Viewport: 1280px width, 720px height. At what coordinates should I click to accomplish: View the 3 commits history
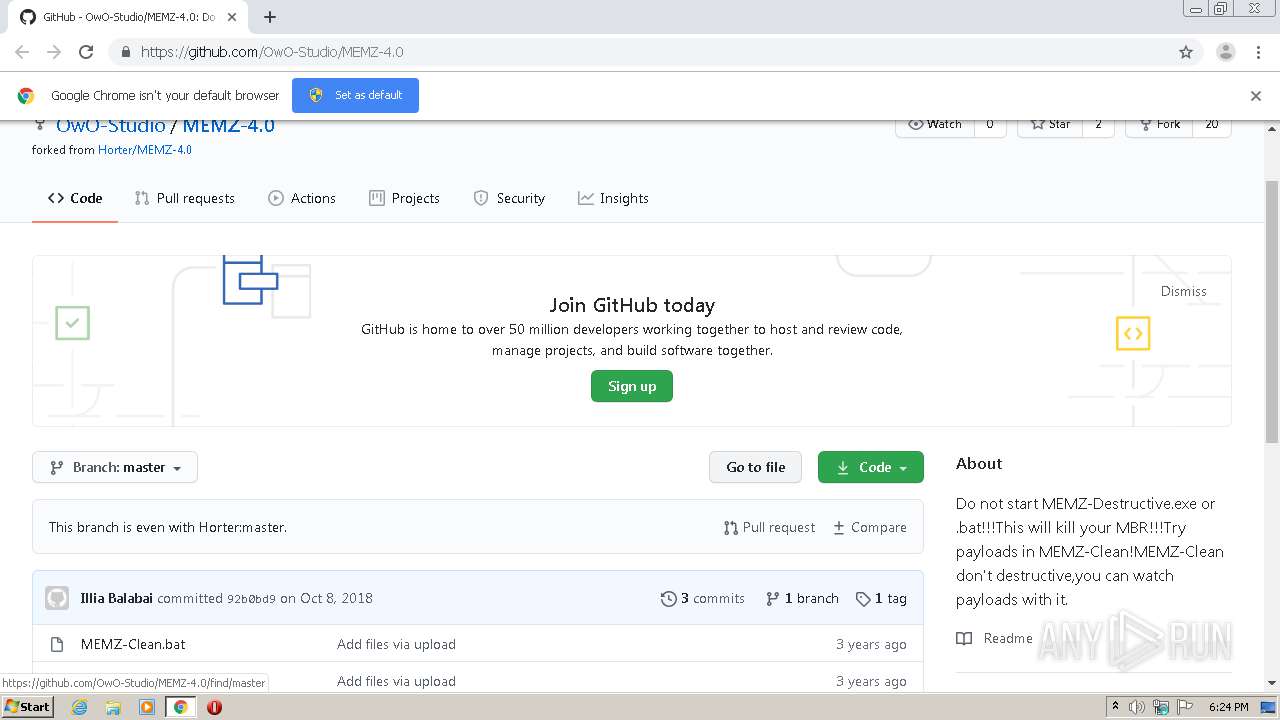tap(703, 598)
